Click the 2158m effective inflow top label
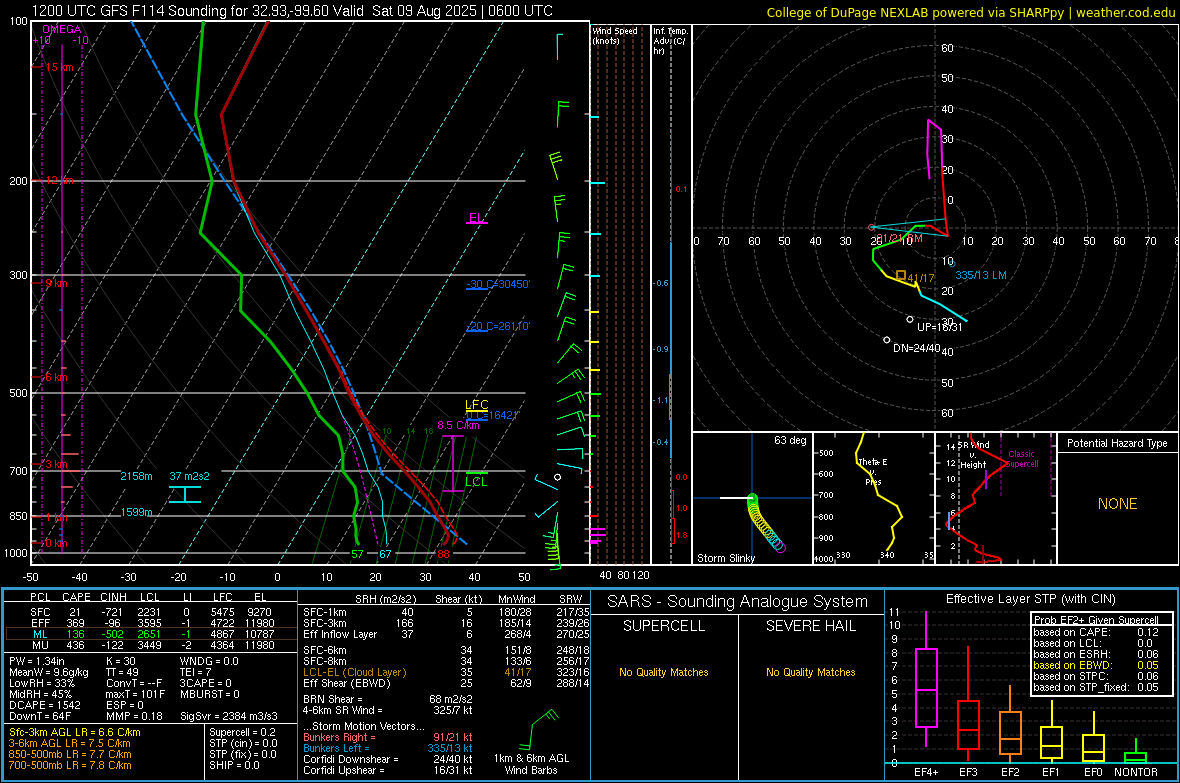The width and height of the screenshot is (1180, 783). (x=136, y=477)
